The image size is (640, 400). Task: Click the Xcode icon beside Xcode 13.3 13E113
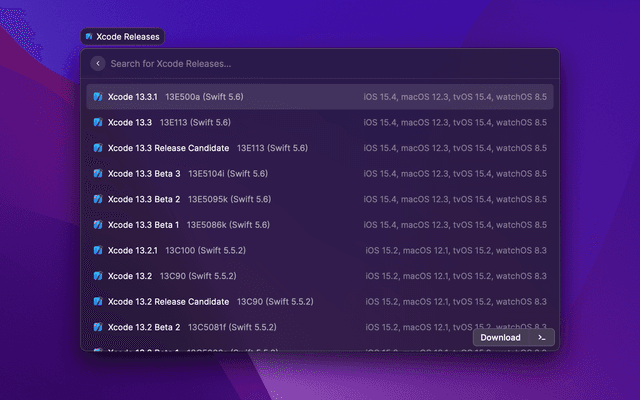click(97, 123)
